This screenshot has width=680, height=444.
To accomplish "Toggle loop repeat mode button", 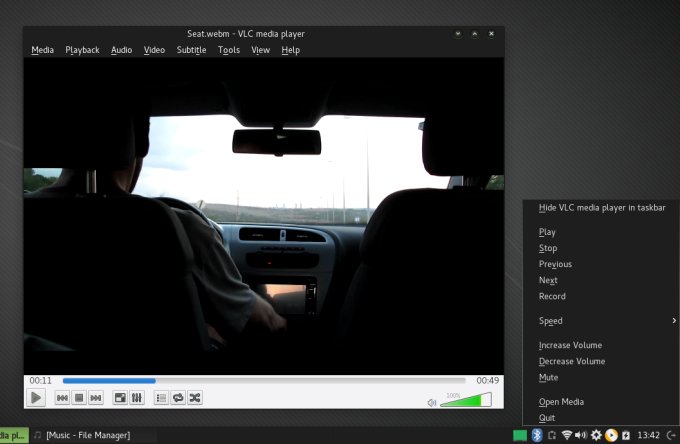I will click(178, 398).
